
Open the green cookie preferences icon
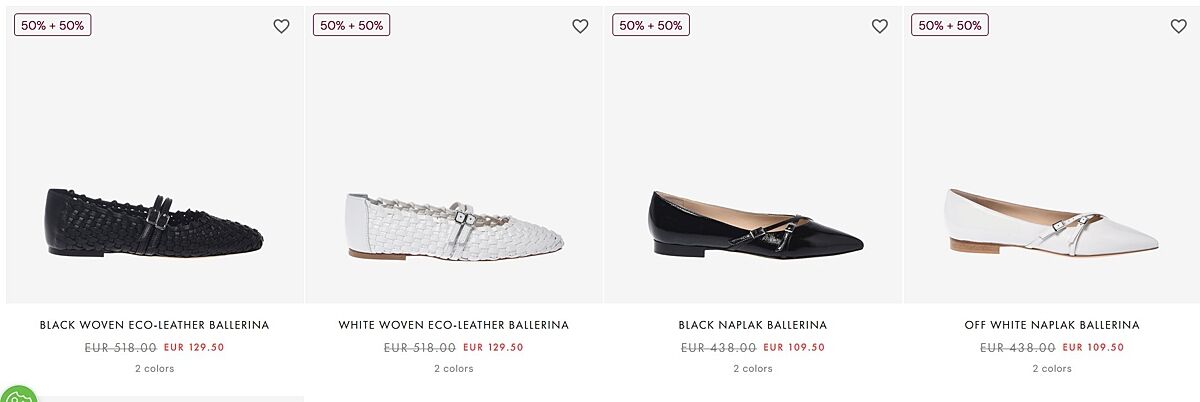[16, 394]
